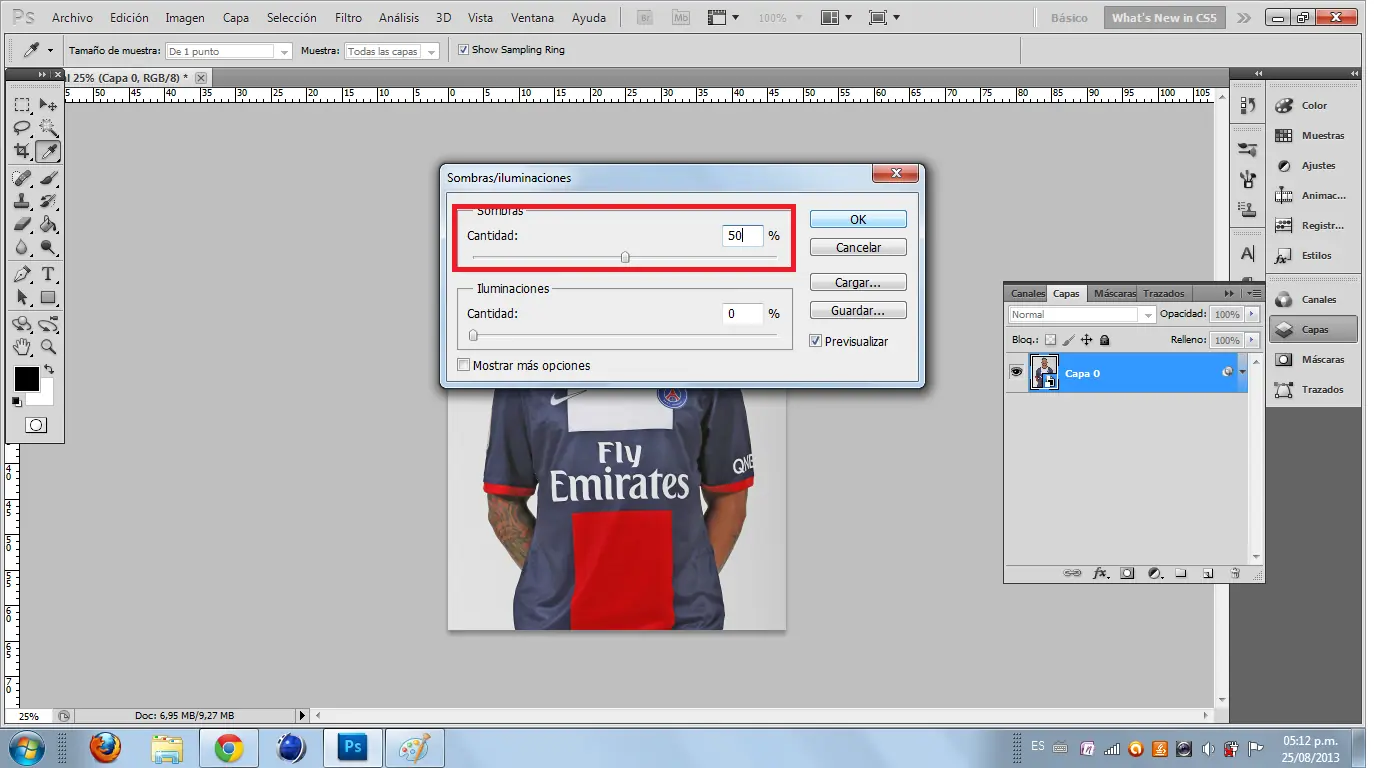Select the Spot Healing Brush tool
This screenshot has width=1374, height=768.
pos(22,178)
